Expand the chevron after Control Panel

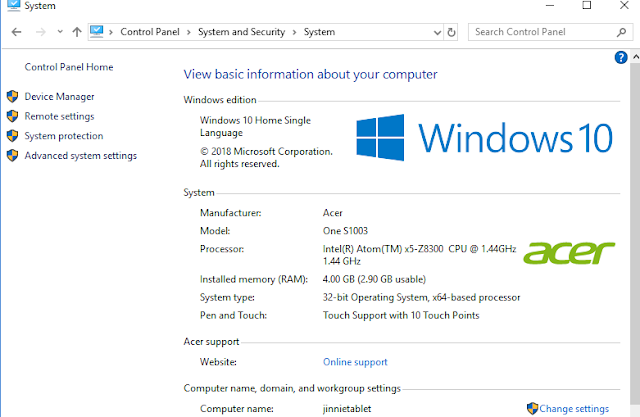pos(189,32)
